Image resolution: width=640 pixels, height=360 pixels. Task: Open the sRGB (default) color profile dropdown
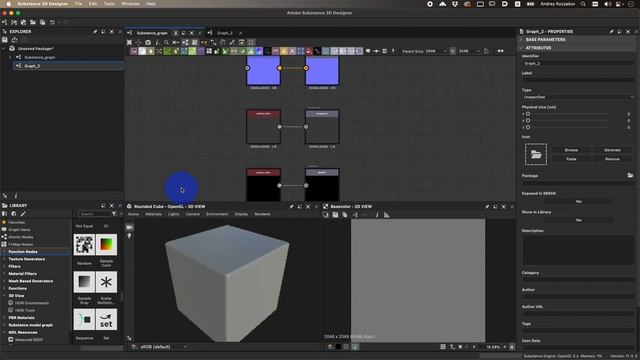click(x=163, y=347)
